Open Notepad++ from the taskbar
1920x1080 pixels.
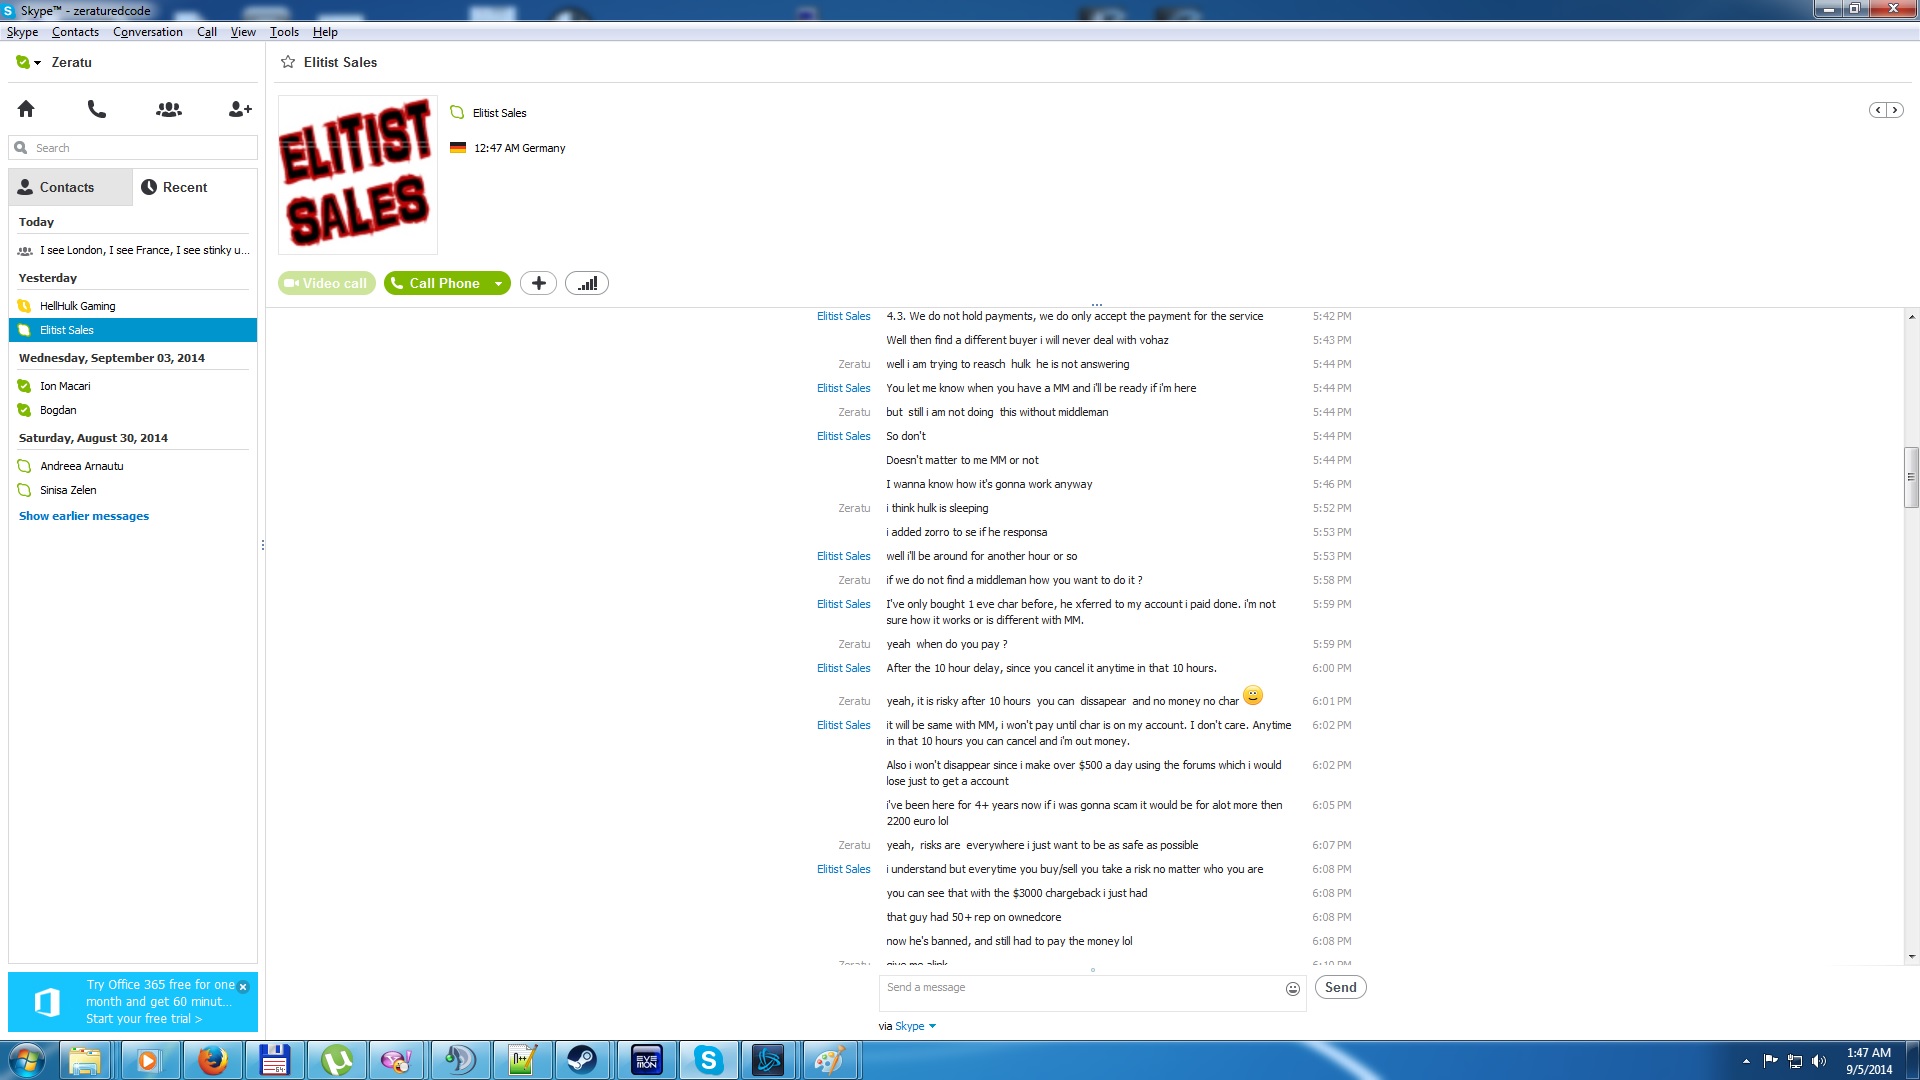click(x=522, y=1060)
